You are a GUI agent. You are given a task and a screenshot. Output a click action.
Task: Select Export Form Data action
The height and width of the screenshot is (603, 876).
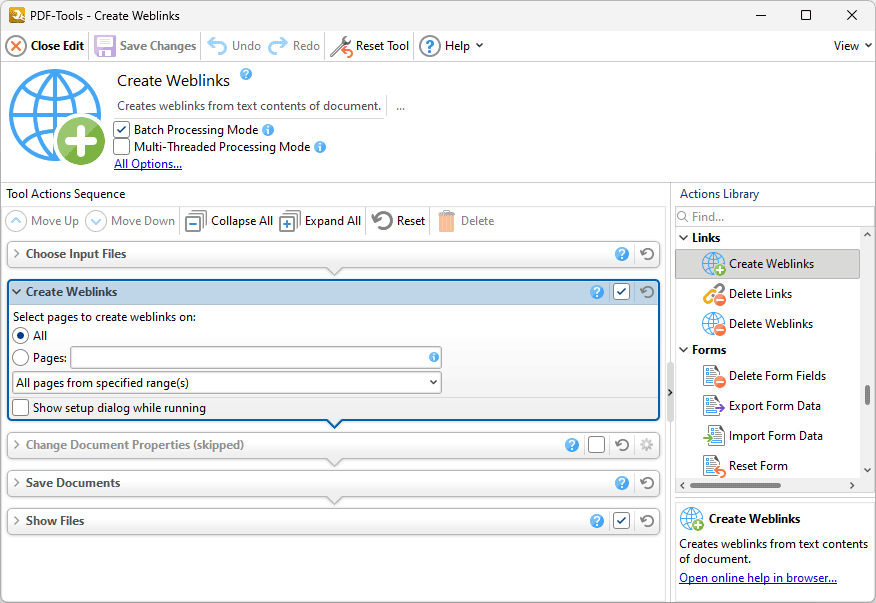[x=768, y=406]
